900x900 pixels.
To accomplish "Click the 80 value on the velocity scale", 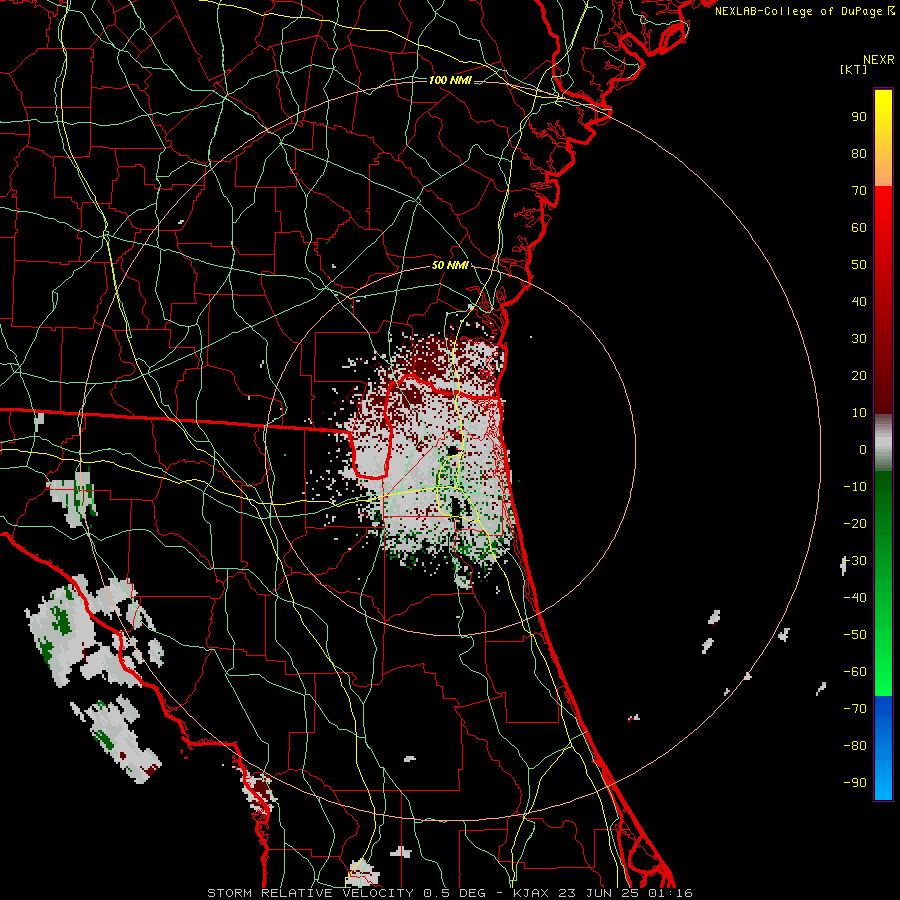I will click(x=859, y=154).
